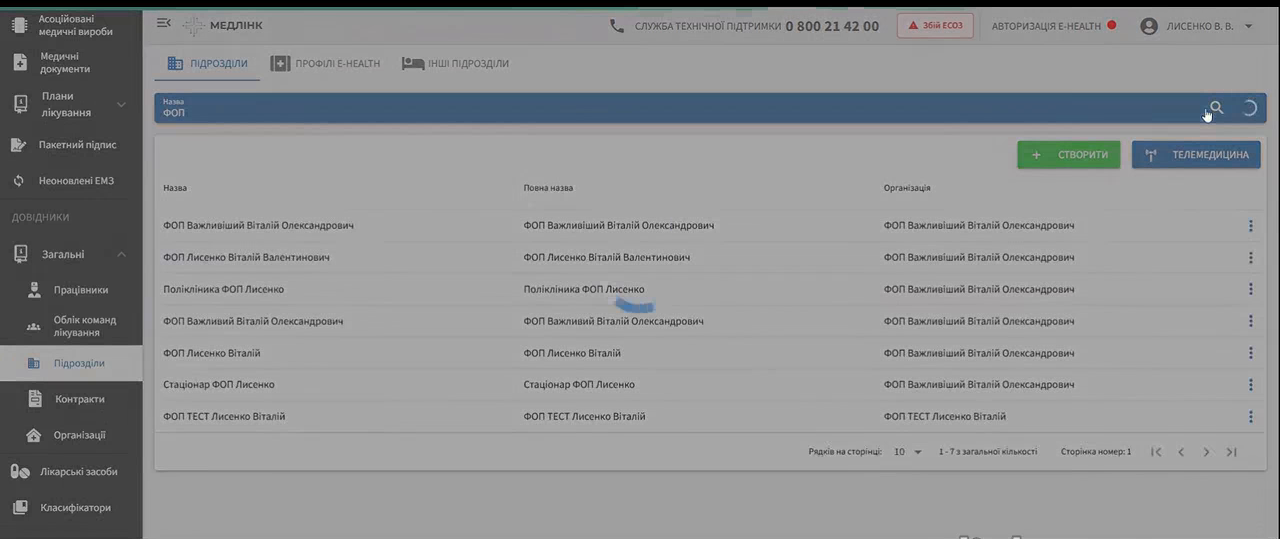1280x539 pixels.
Task: Open row menu for ФОП Важливіший Віталій Олександрович
Action: tap(1250, 226)
